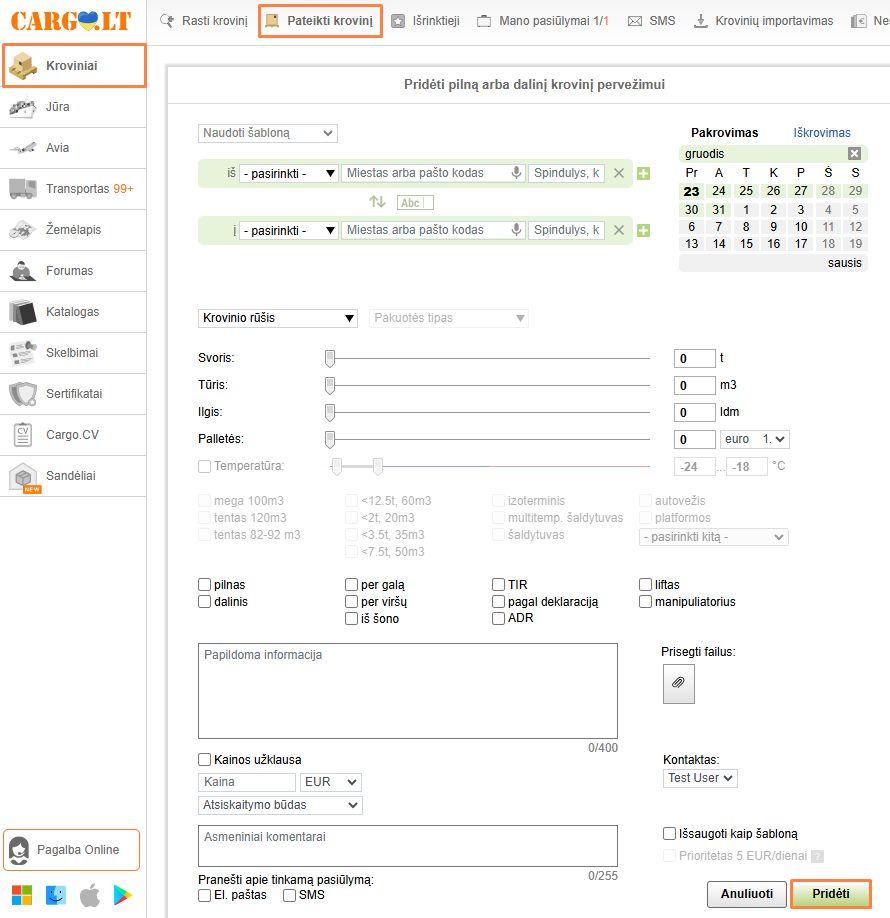
Task: Toggle Išsaugoti kaip šabloną checkbox
Action: pyautogui.click(x=670, y=833)
